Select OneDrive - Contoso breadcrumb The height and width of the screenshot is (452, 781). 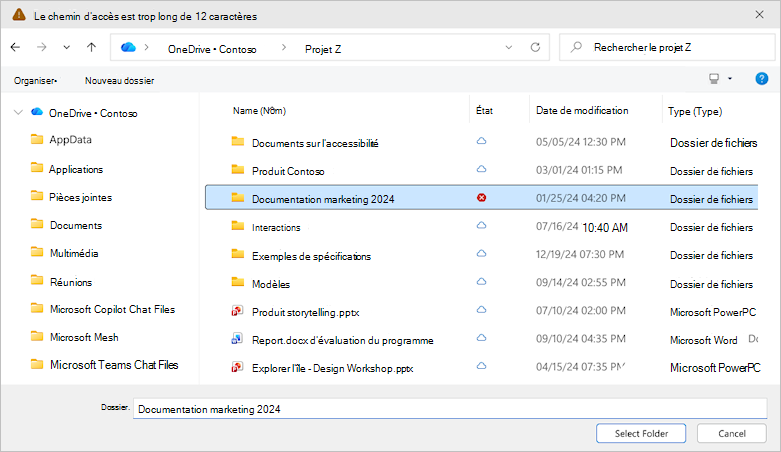212,49
